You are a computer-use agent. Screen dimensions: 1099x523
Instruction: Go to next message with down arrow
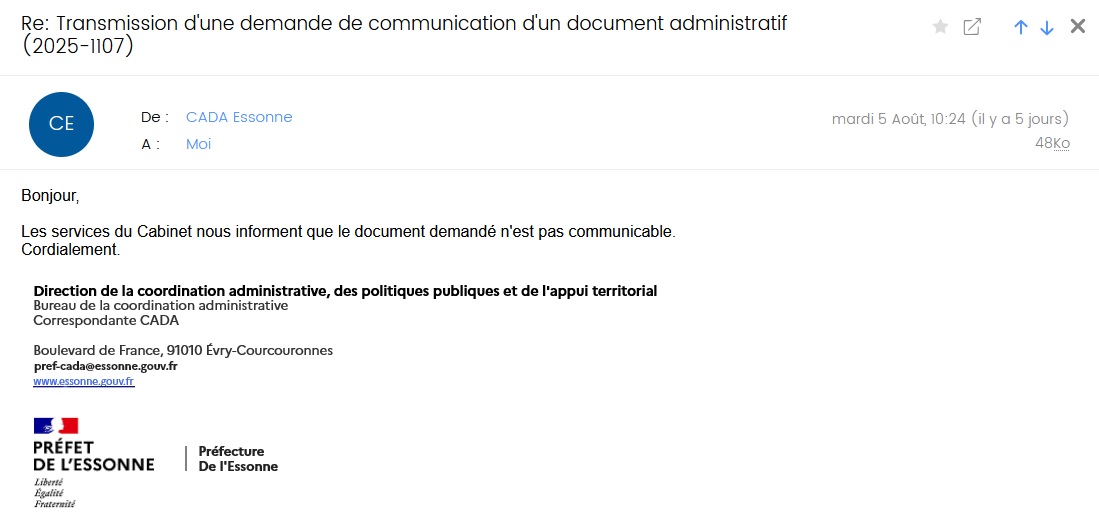tap(1047, 27)
